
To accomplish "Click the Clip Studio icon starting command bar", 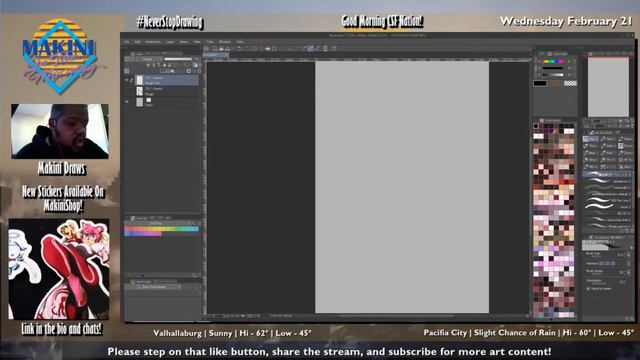I will (x=207, y=49).
